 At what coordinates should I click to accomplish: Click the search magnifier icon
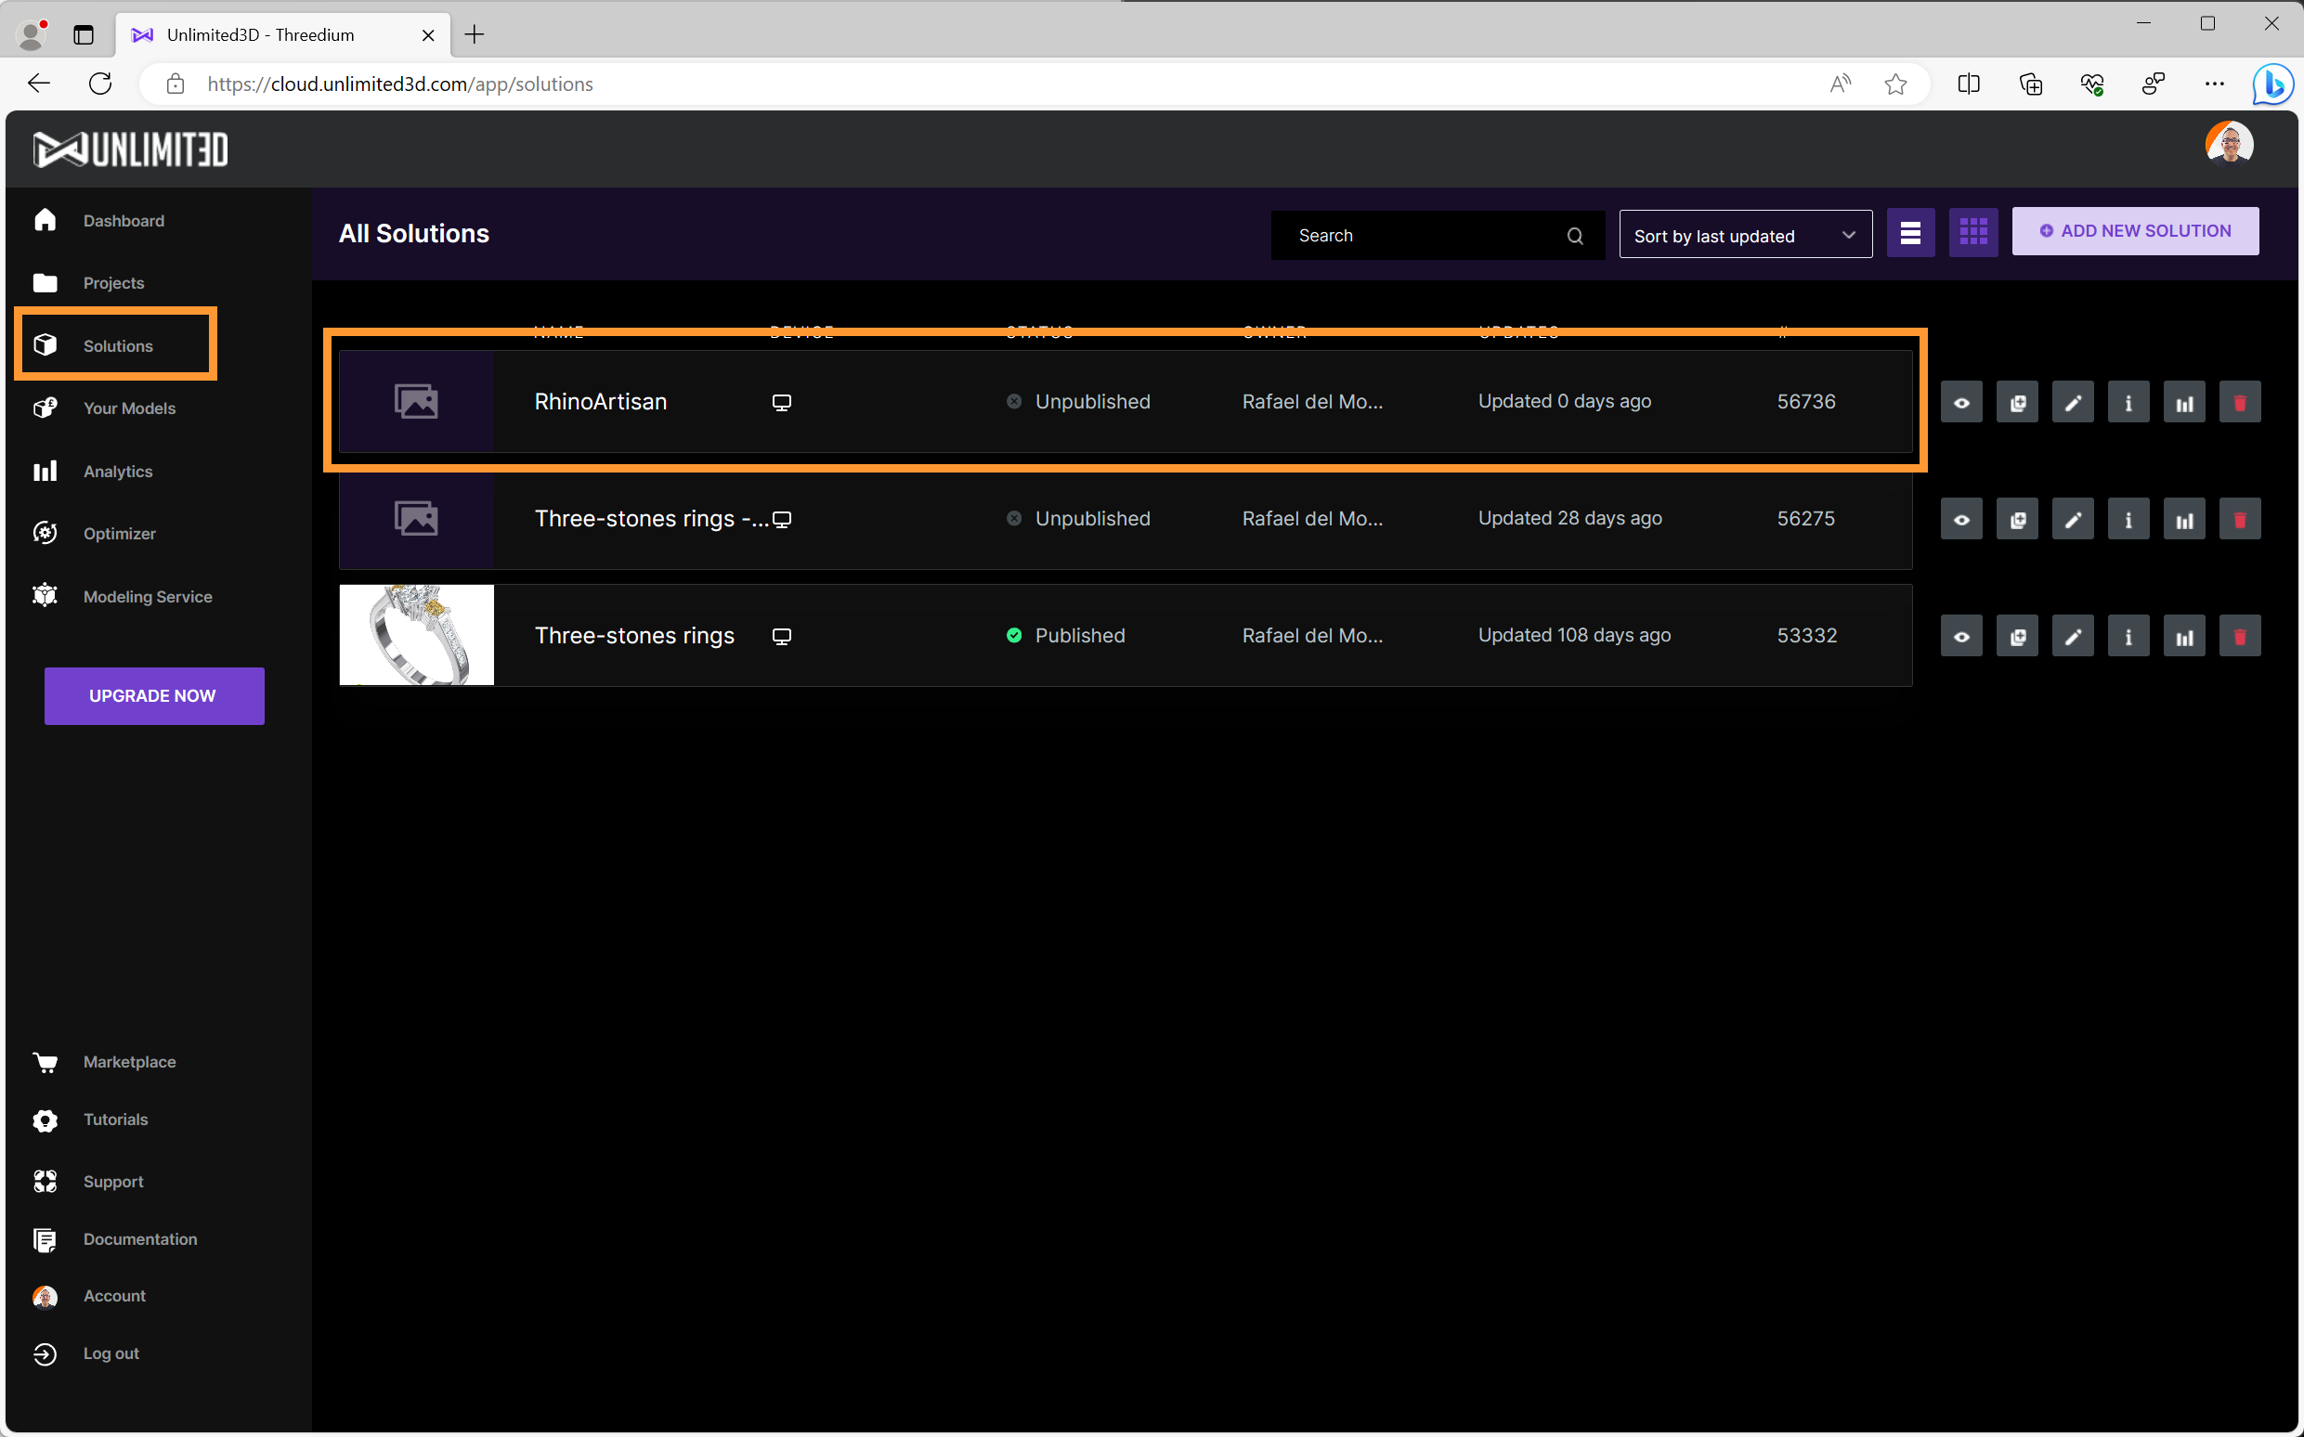(x=1575, y=236)
